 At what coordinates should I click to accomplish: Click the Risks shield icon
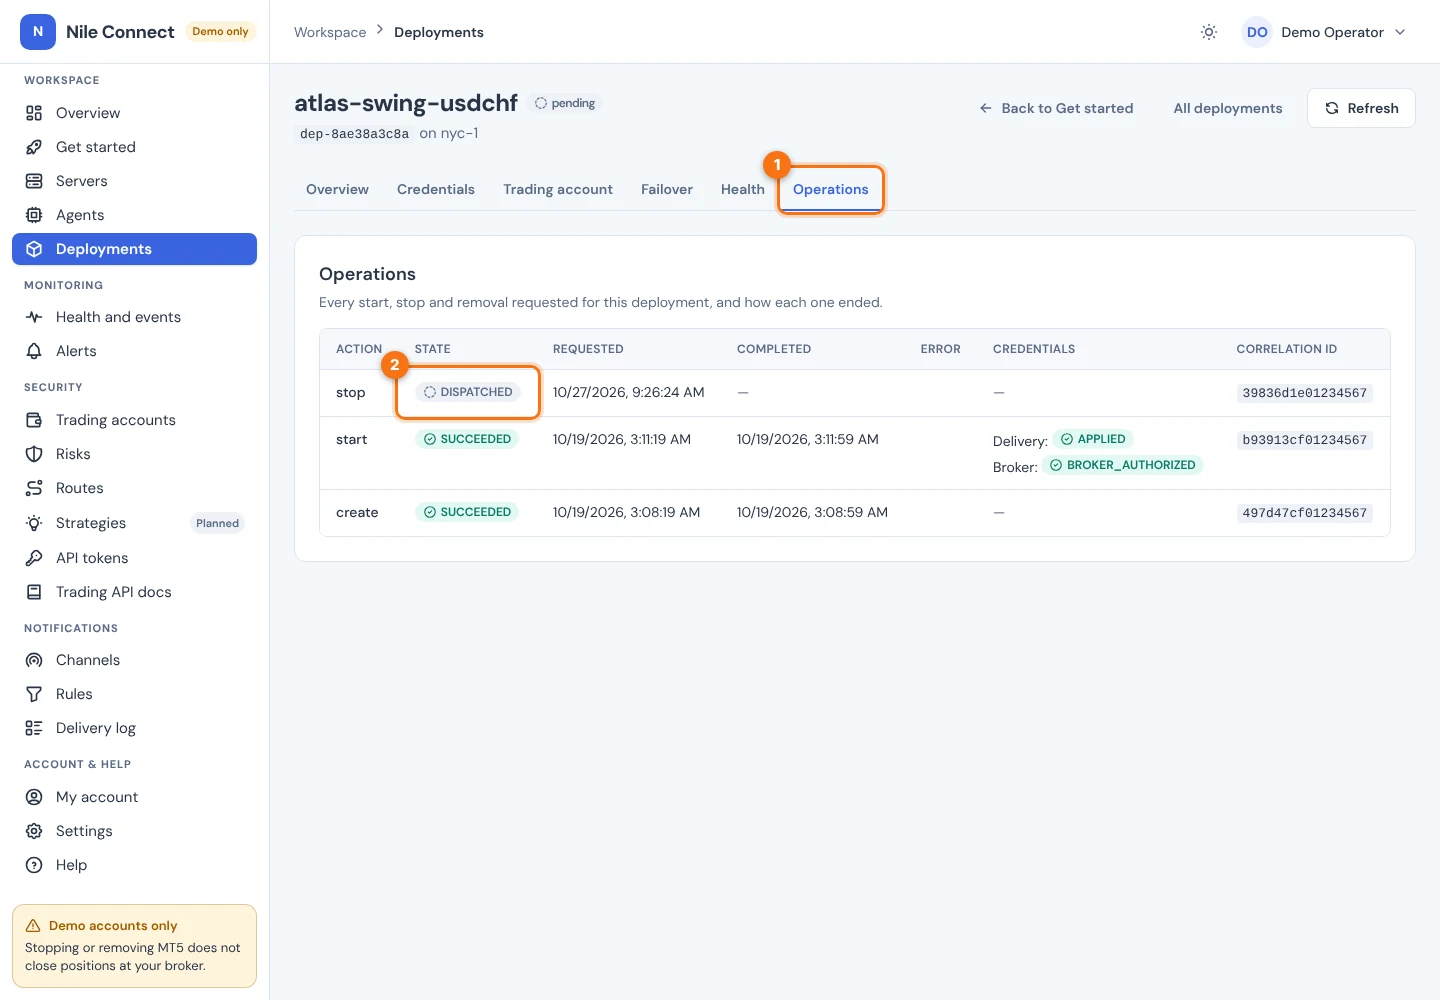click(x=34, y=454)
